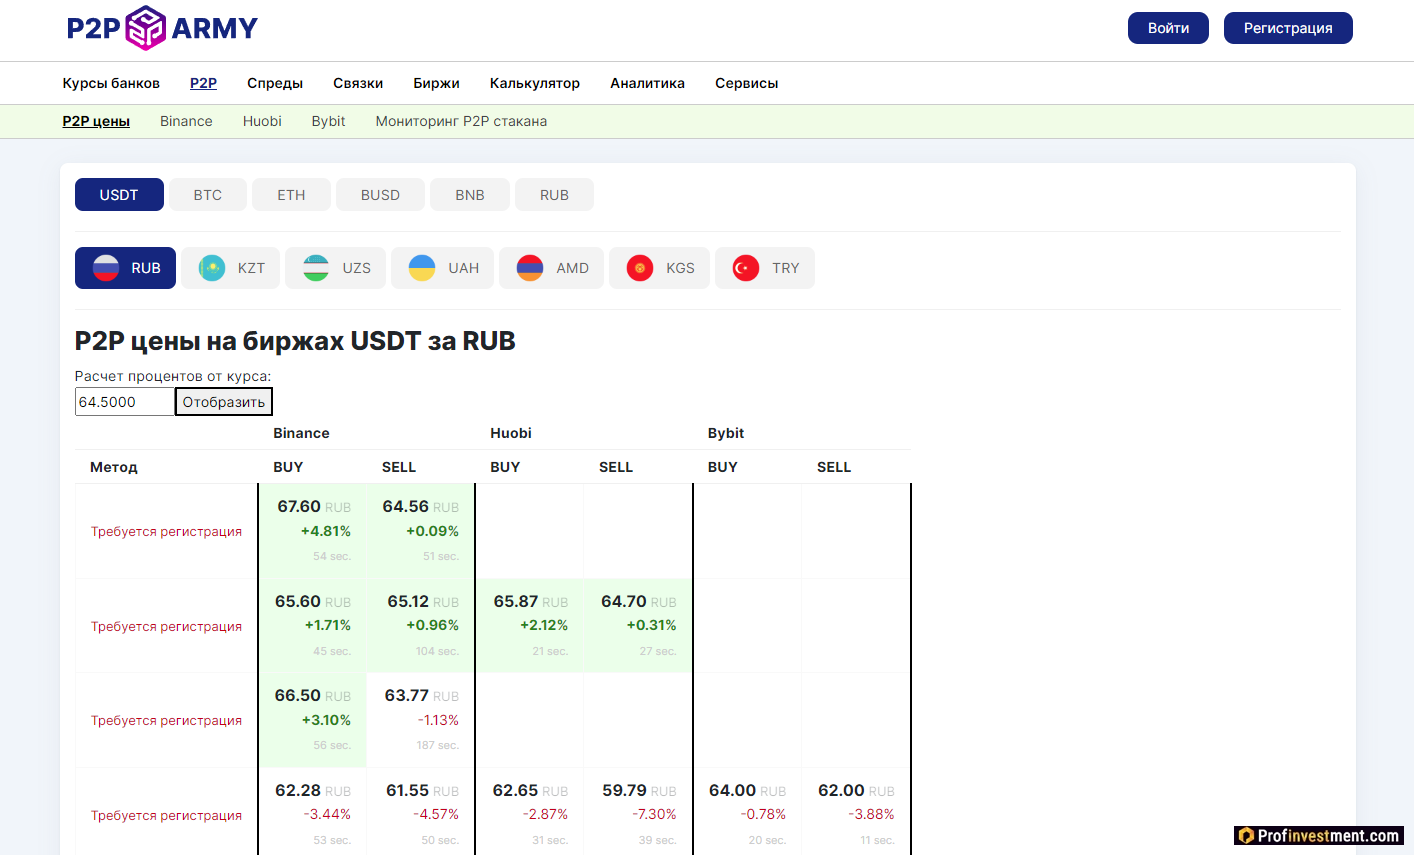Screen dimensions: 1414x855
Task: Click the Huobi BUY price 62.65
Action: pos(515,791)
